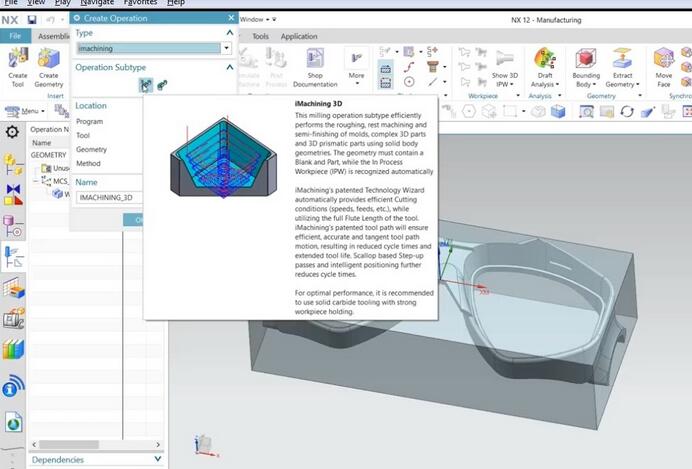This screenshot has width=692, height=469.
Task: Click the Method label under Location
Action: click(88, 163)
